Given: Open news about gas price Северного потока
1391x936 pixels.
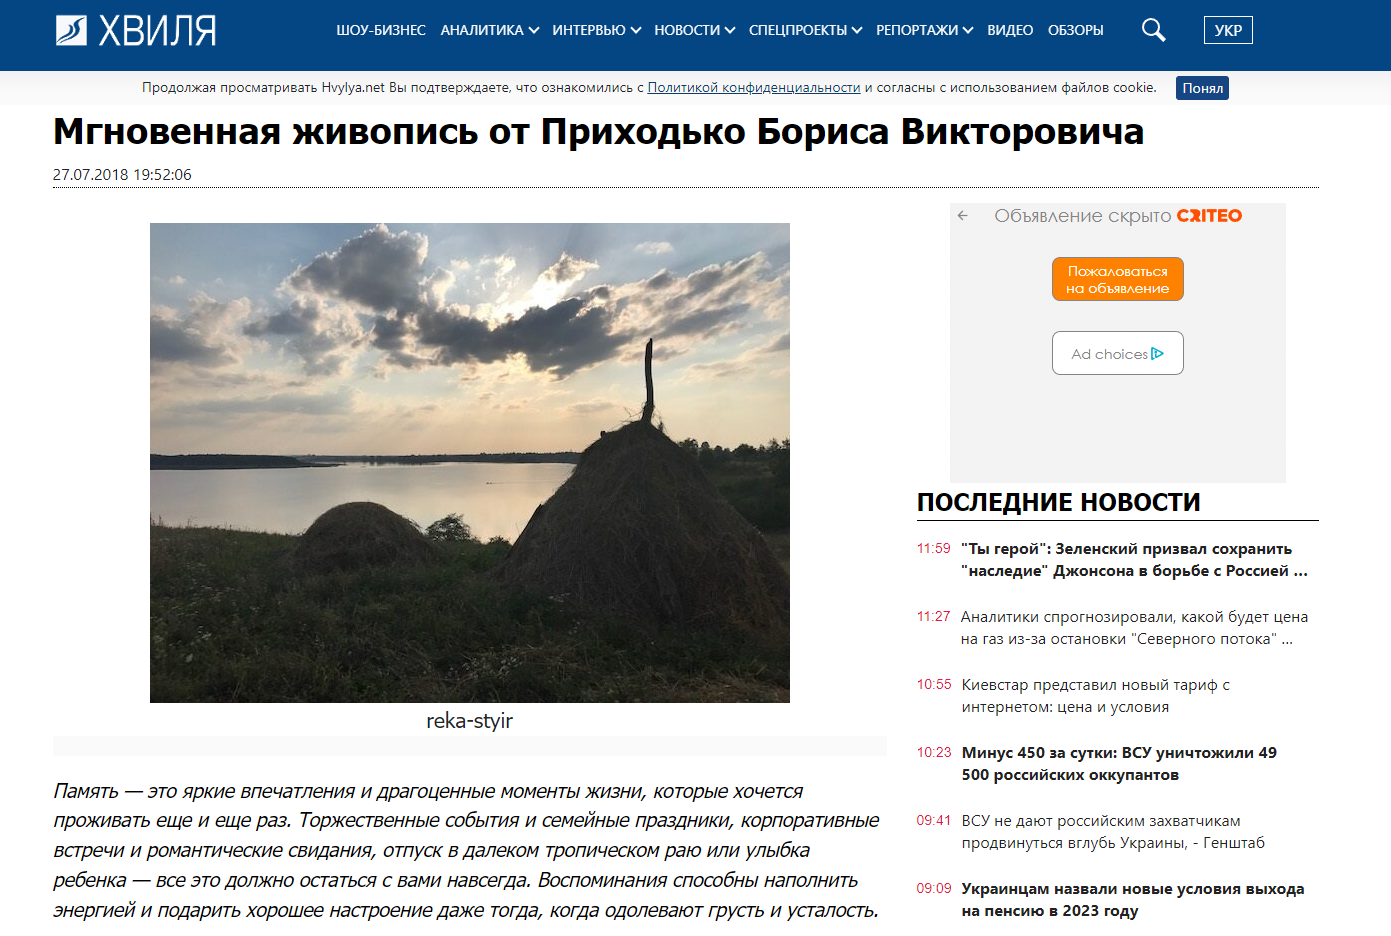Looking at the screenshot, I should tap(1134, 628).
